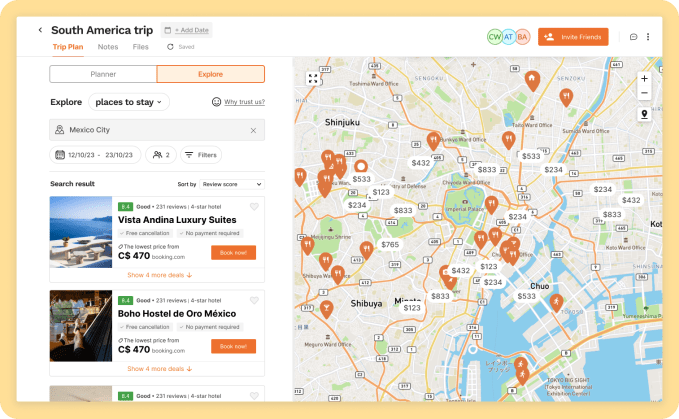Screen dimensions: 679x419
Task: Click Book now for Vista Andina Luxury Suites
Action: pyautogui.click(x=233, y=253)
